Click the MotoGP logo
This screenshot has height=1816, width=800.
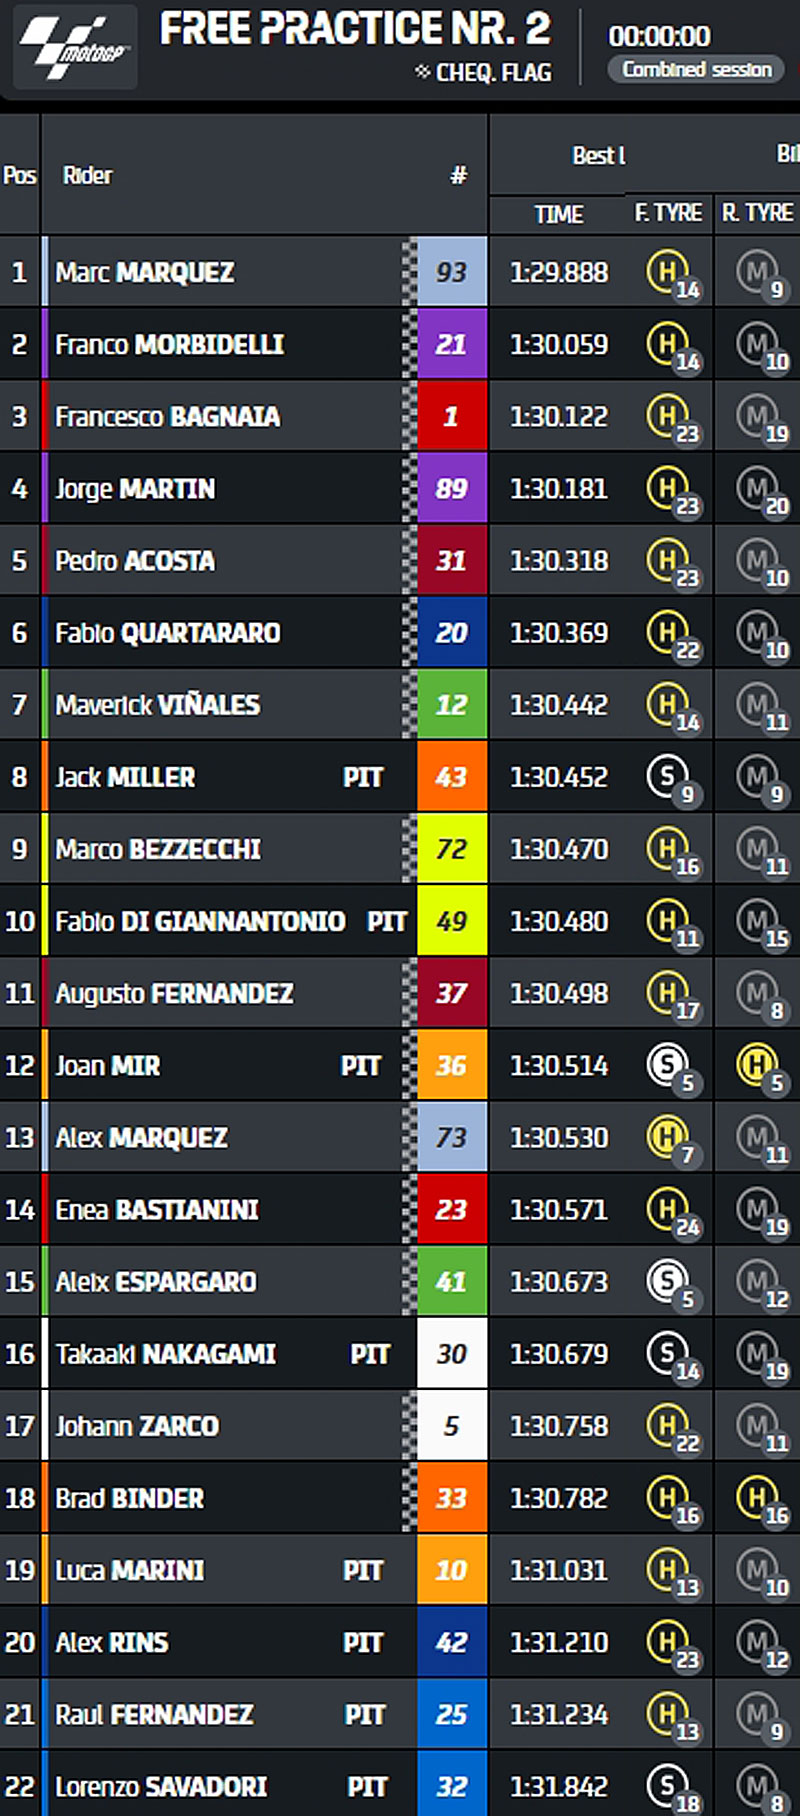click(x=75, y=47)
